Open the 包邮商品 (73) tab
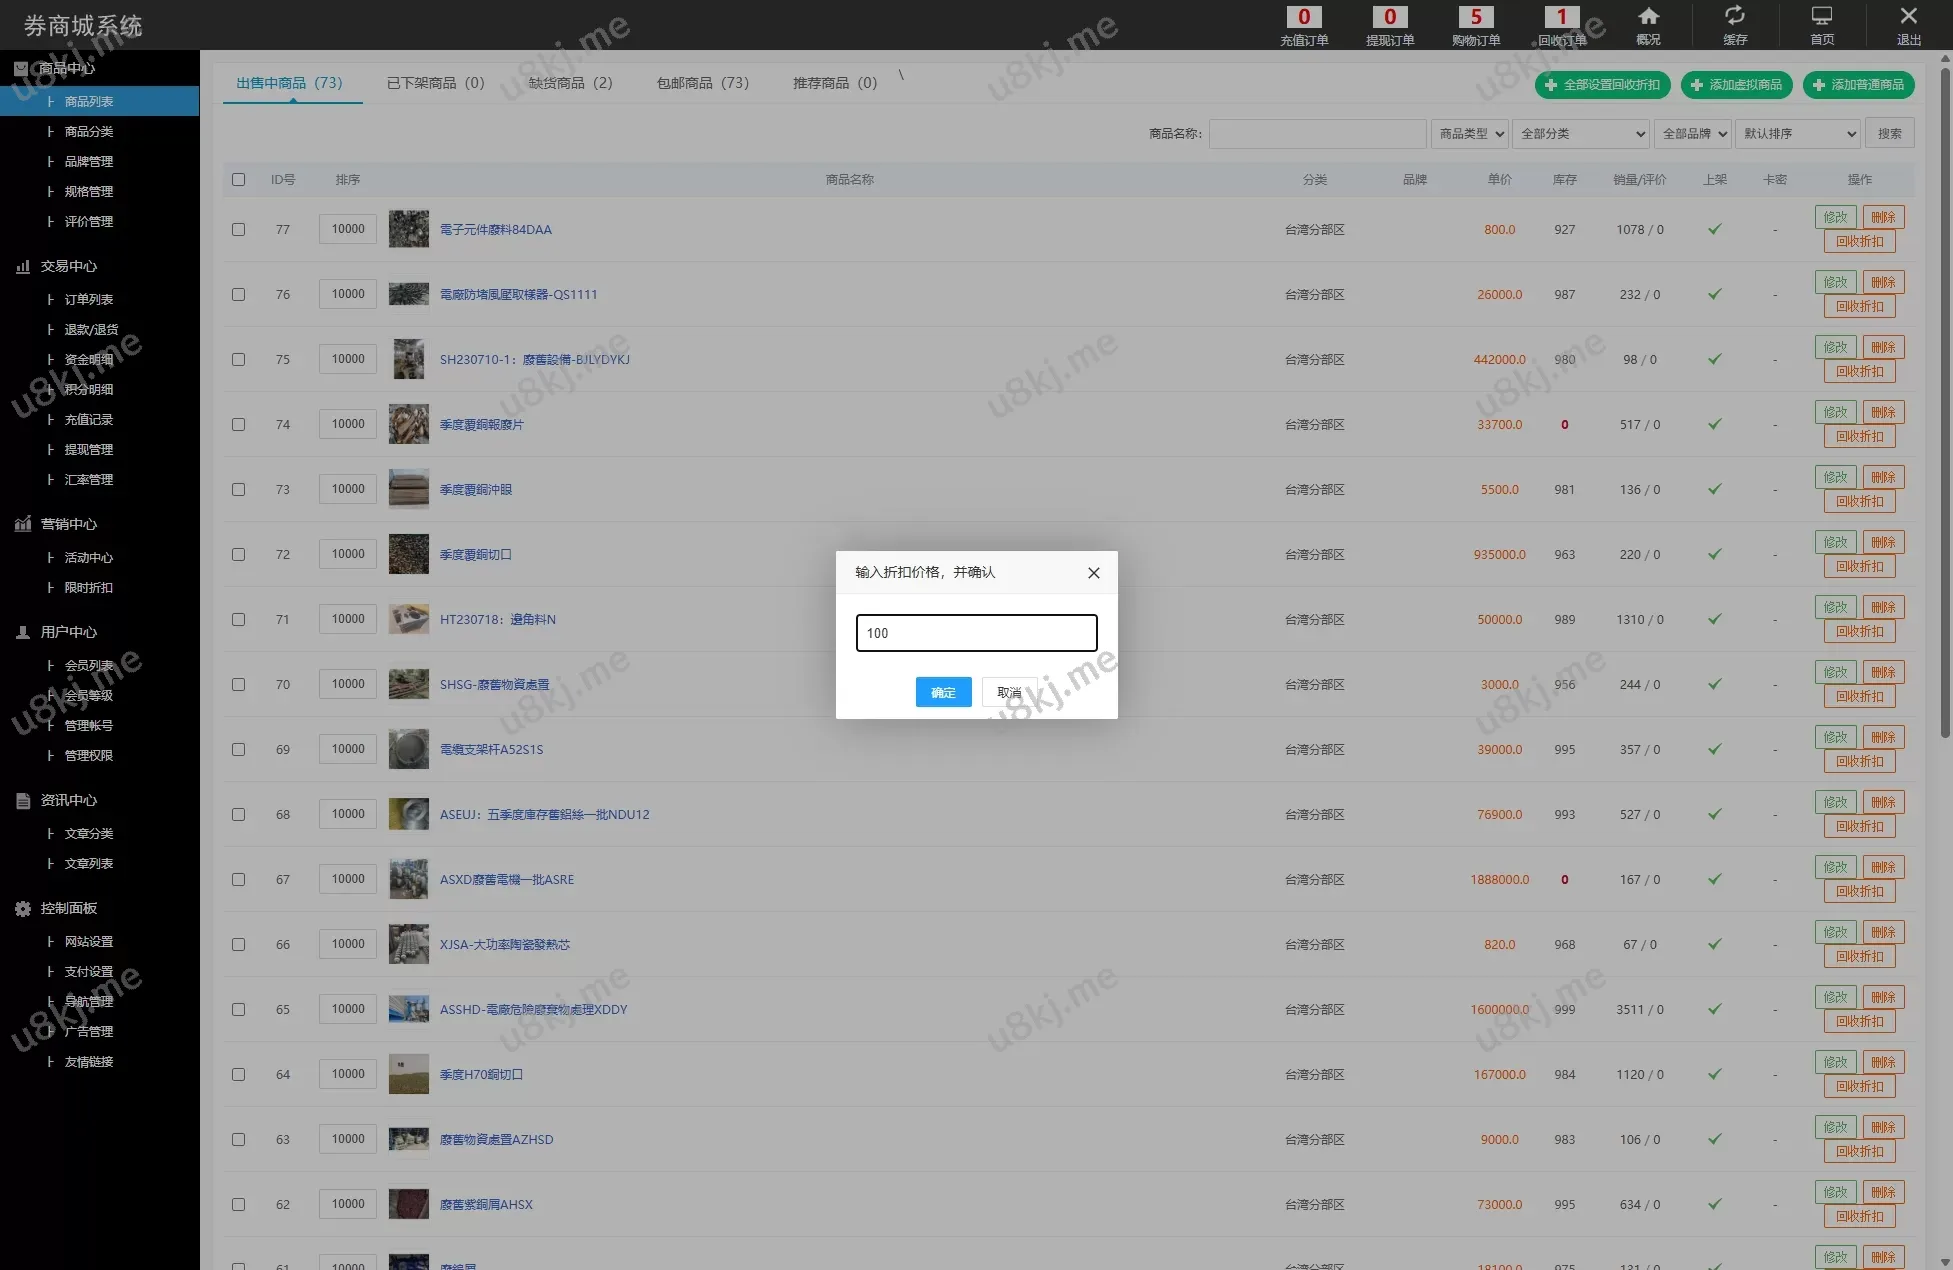The width and height of the screenshot is (1953, 1270). point(702,83)
